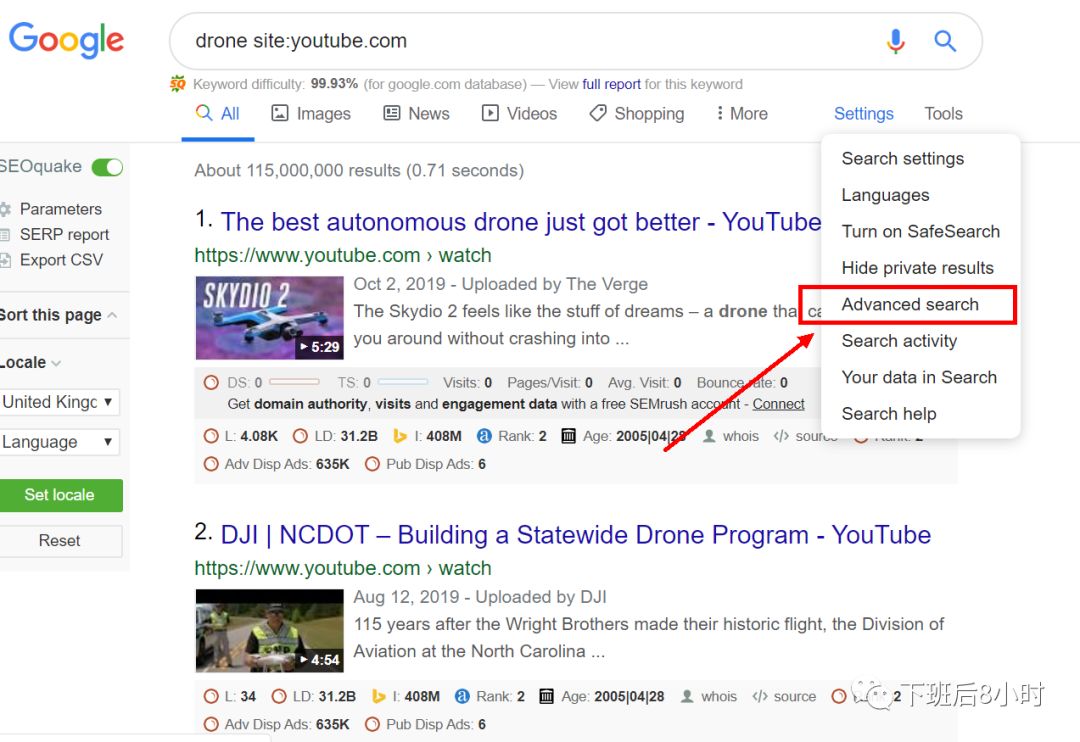Click the SEMrush keyword difficulty icon
The width and height of the screenshot is (1080, 742).
point(178,84)
